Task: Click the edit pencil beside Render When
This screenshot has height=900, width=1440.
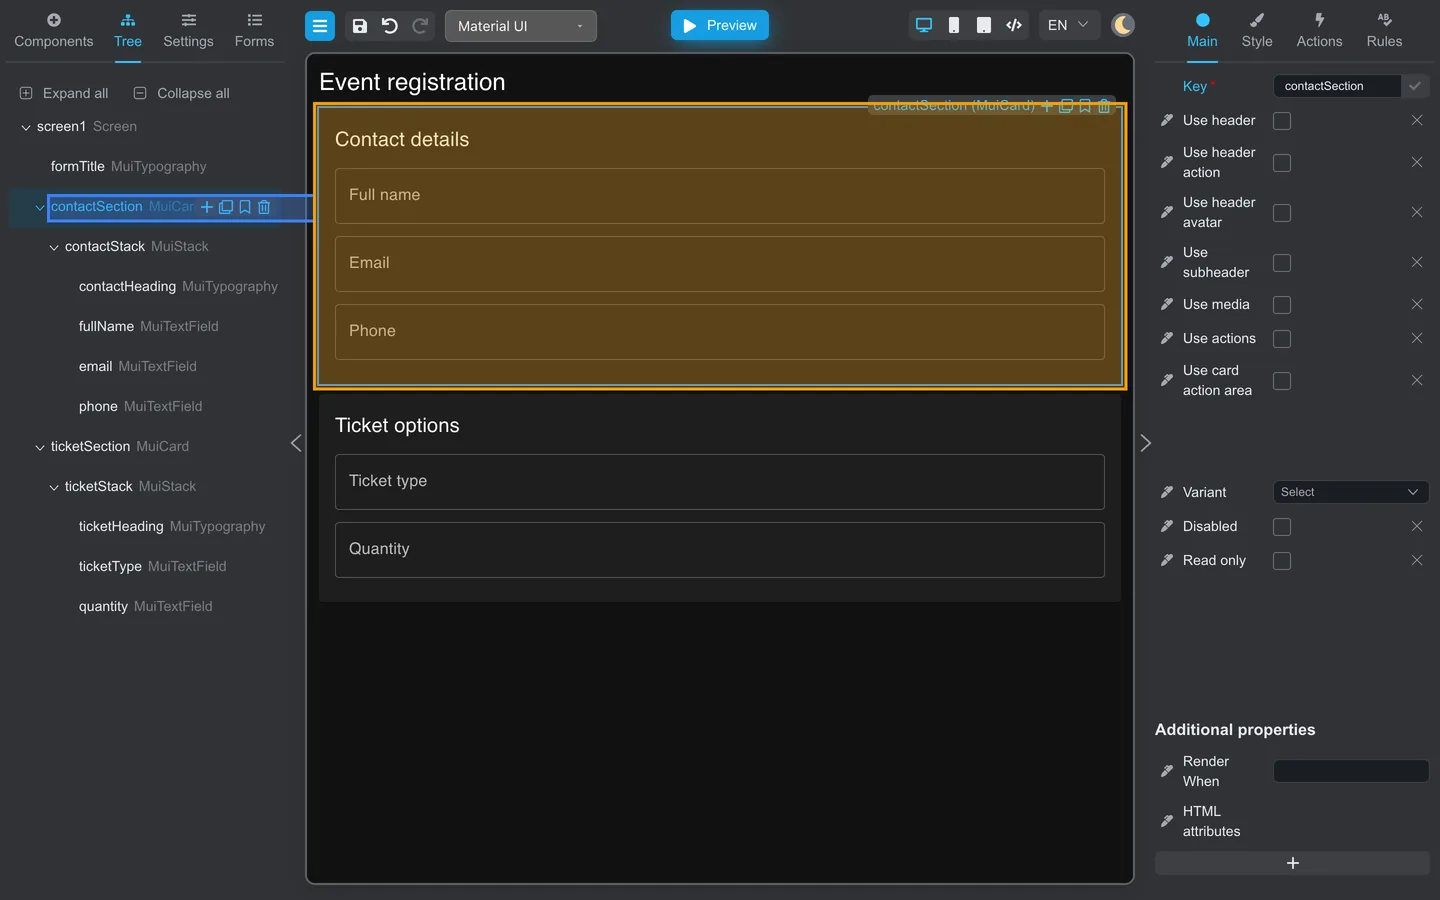Action: pyautogui.click(x=1167, y=771)
